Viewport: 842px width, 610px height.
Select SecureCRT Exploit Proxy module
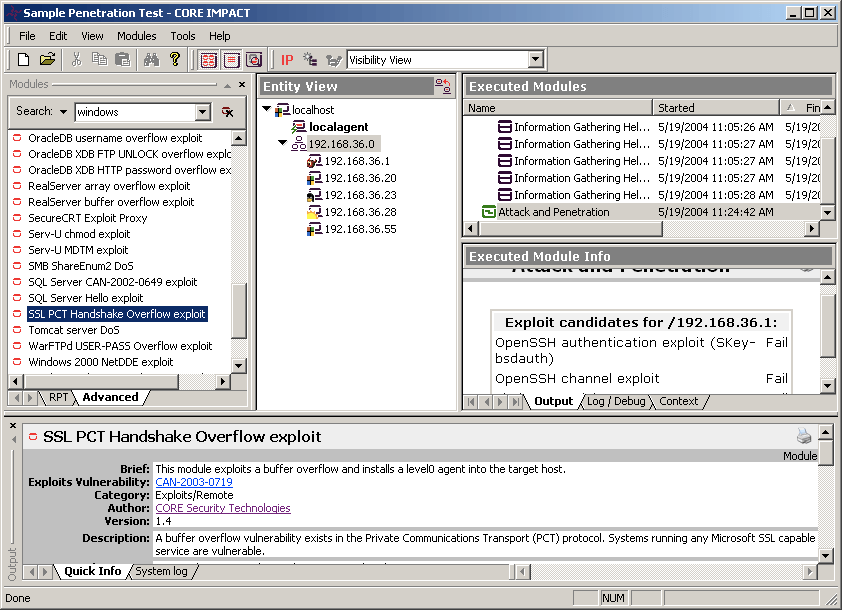pyautogui.click(x=88, y=218)
